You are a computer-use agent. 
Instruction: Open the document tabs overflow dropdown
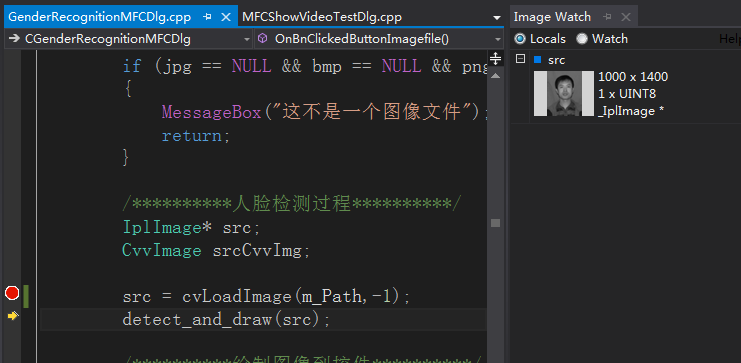(x=497, y=18)
